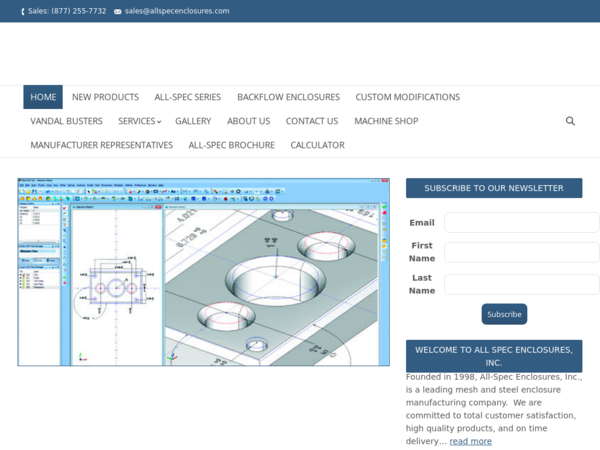Screen dimensions: 600x450
Task: Click the Sales phone number
Action: pyautogui.click(x=67, y=11)
